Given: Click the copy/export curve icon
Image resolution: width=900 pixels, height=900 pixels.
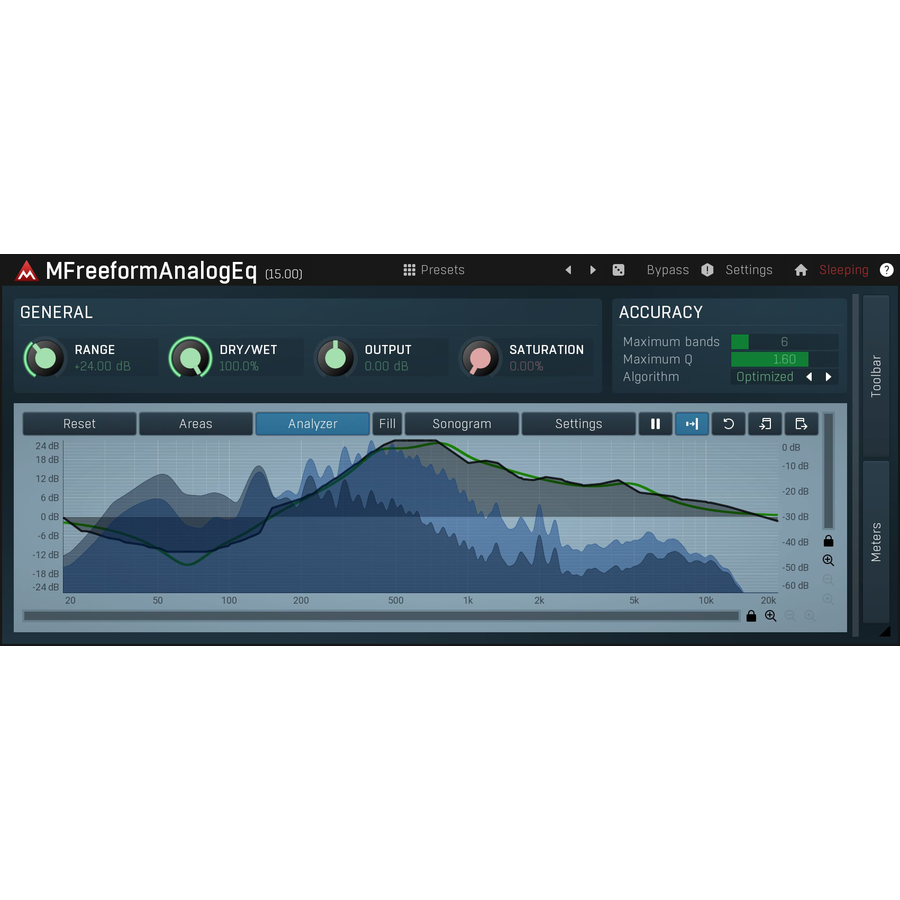Looking at the screenshot, I should [x=801, y=424].
